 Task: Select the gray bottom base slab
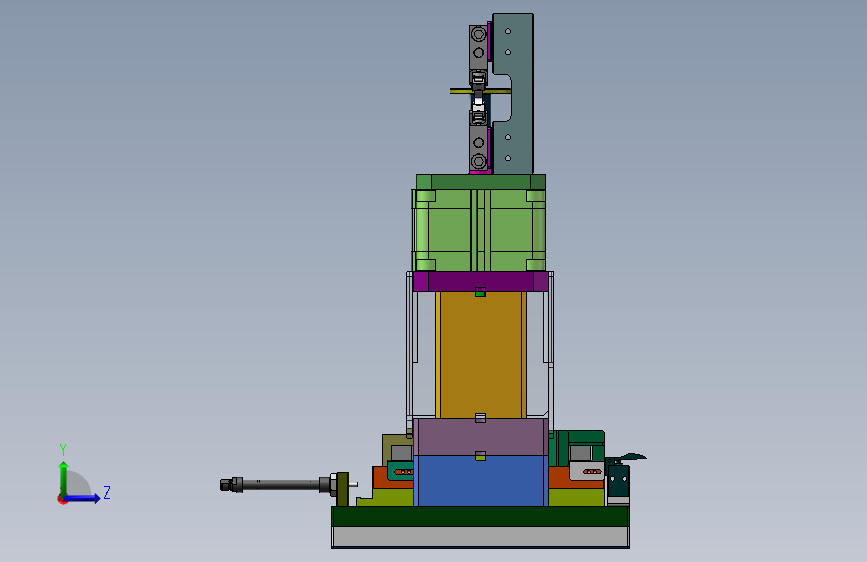(x=480, y=537)
